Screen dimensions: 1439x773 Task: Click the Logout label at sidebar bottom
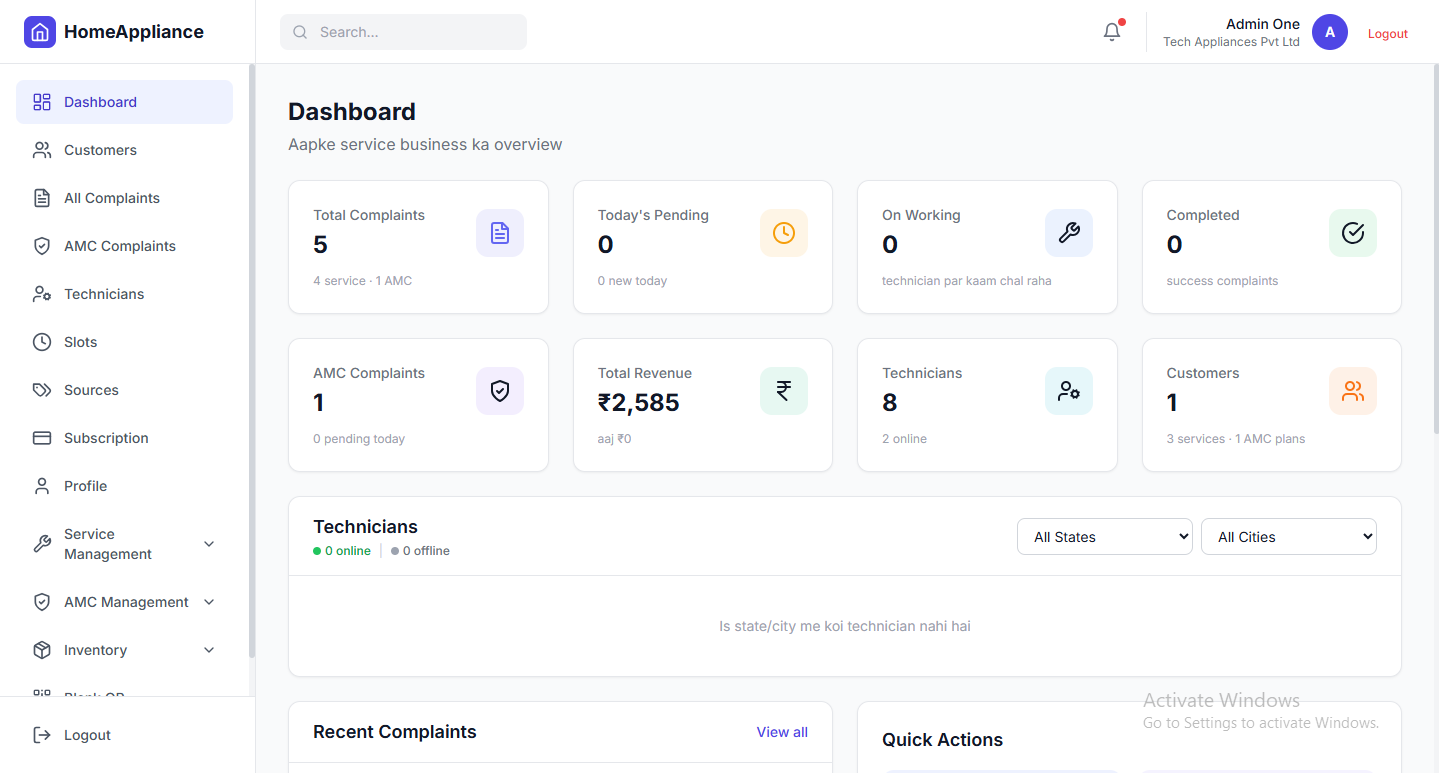[87, 735]
